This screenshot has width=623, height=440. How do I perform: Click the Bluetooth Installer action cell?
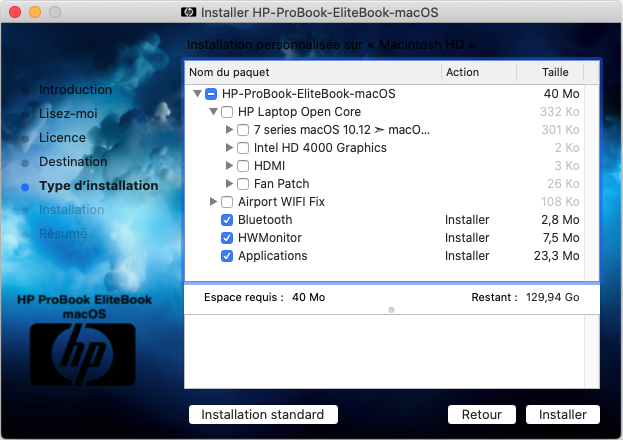click(x=467, y=220)
